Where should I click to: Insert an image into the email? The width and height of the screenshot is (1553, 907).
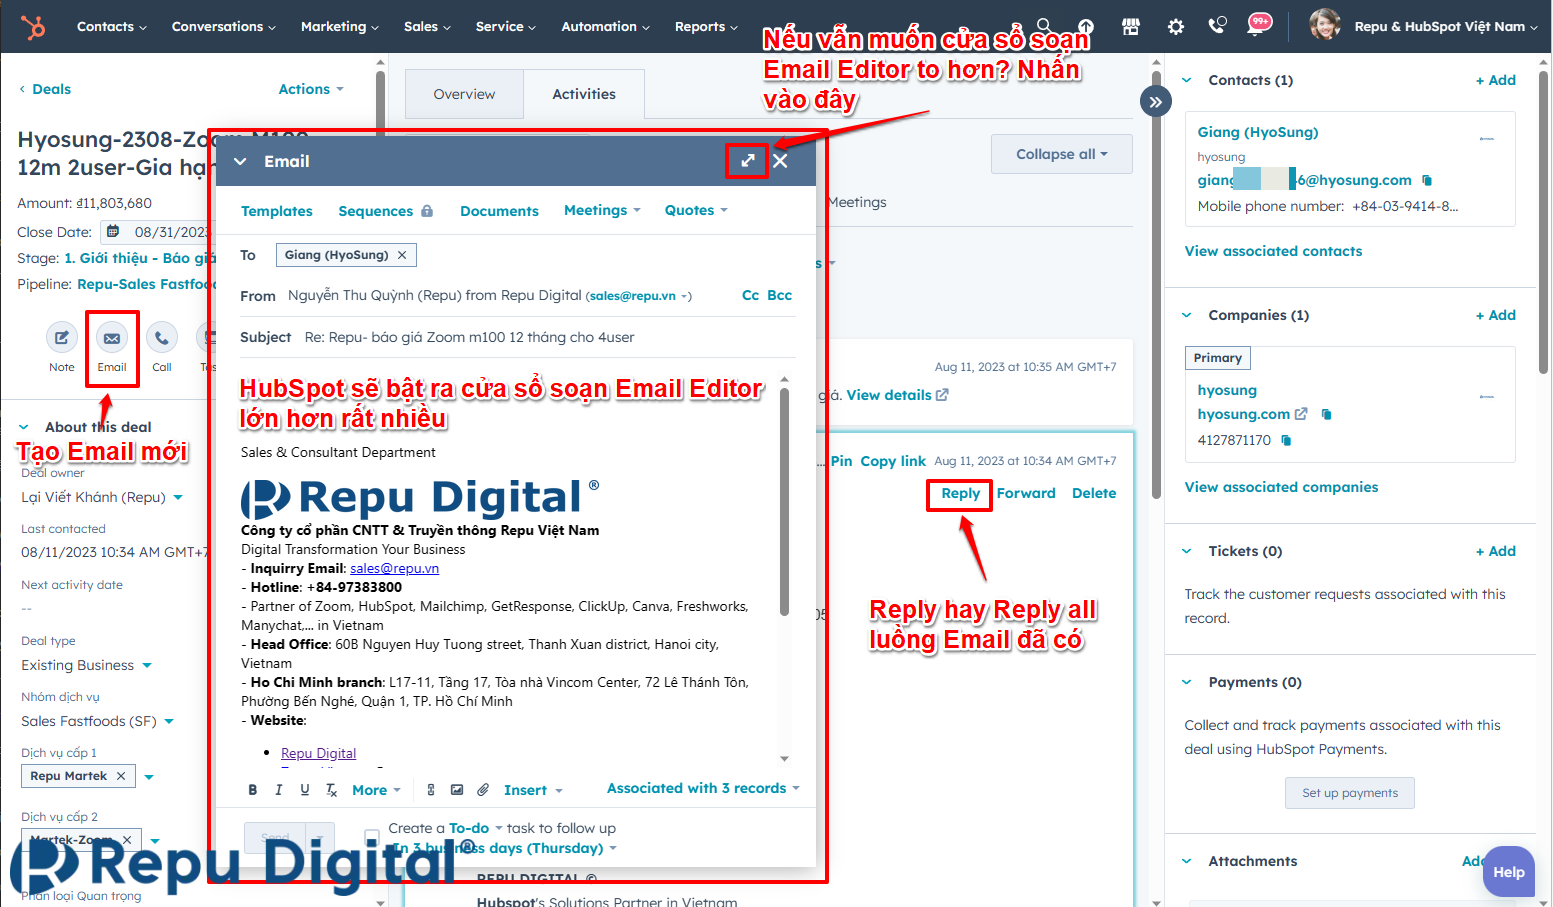point(457,790)
